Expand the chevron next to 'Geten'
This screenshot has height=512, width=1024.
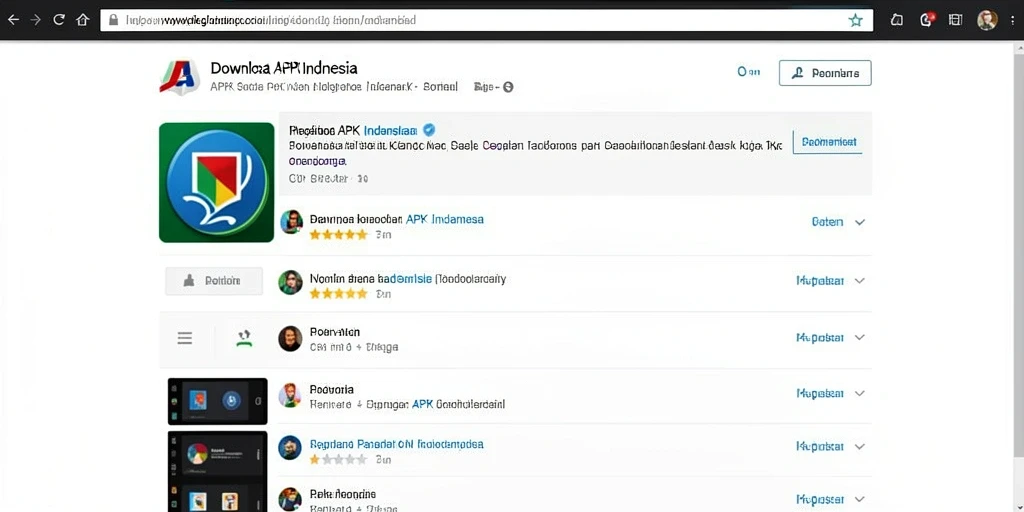(860, 222)
